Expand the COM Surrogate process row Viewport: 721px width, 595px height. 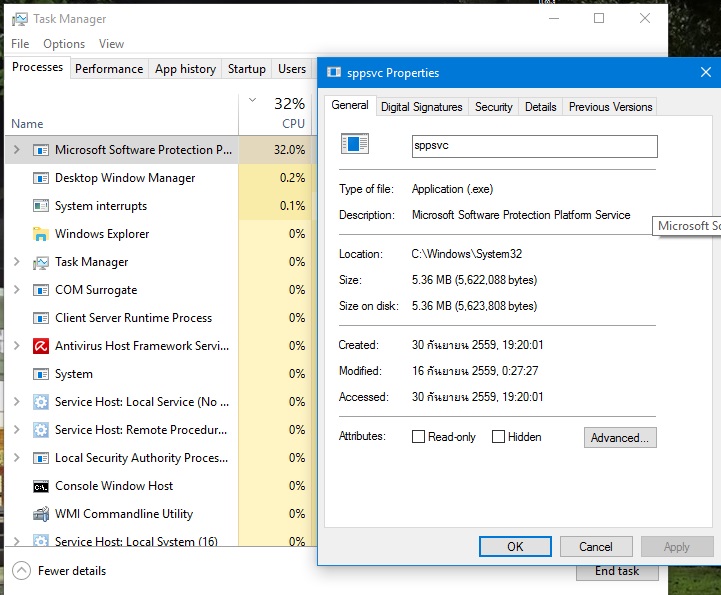pyautogui.click(x=17, y=290)
